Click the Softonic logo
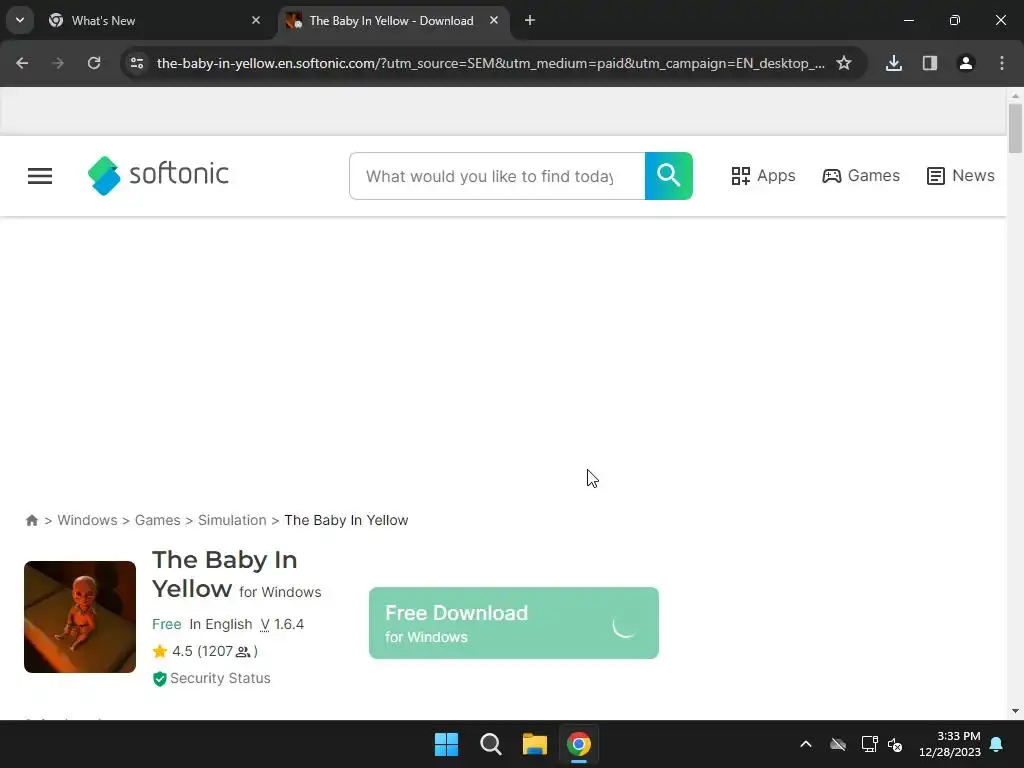The image size is (1024, 768). [158, 175]
